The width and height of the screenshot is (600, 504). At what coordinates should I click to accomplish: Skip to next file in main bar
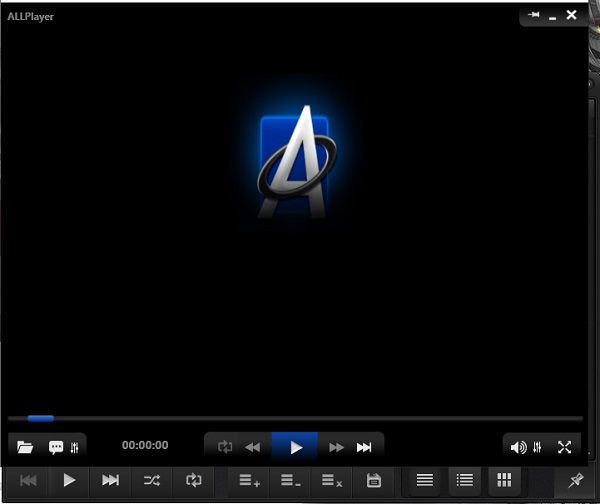[364, 447]
